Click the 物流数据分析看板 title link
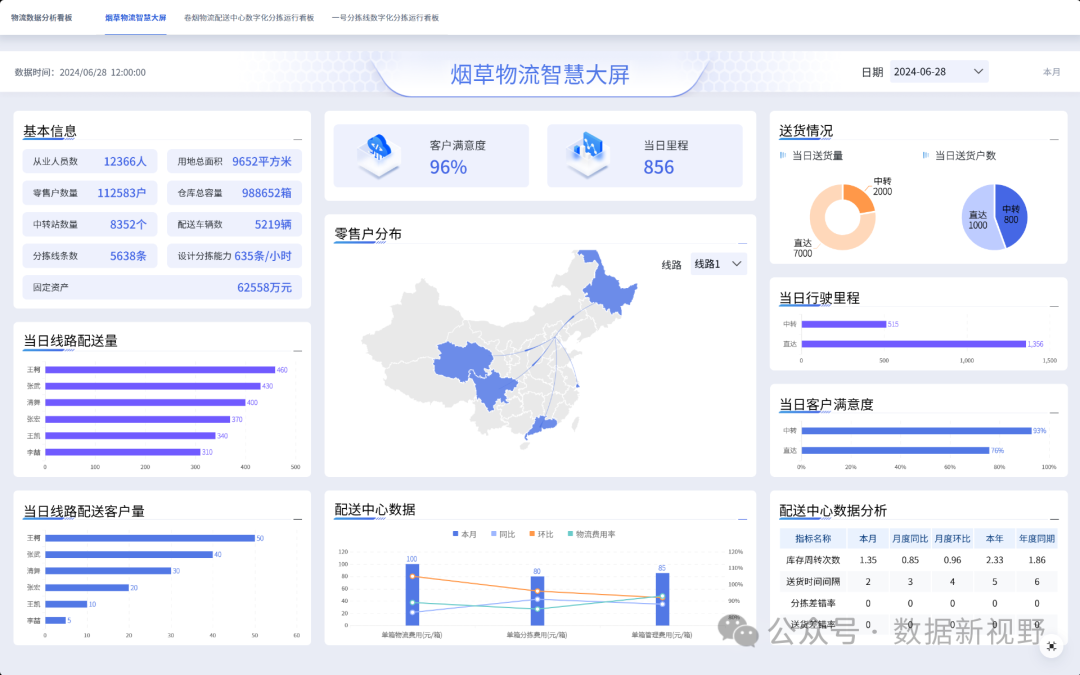1080x675 pixels. [42, 18]
